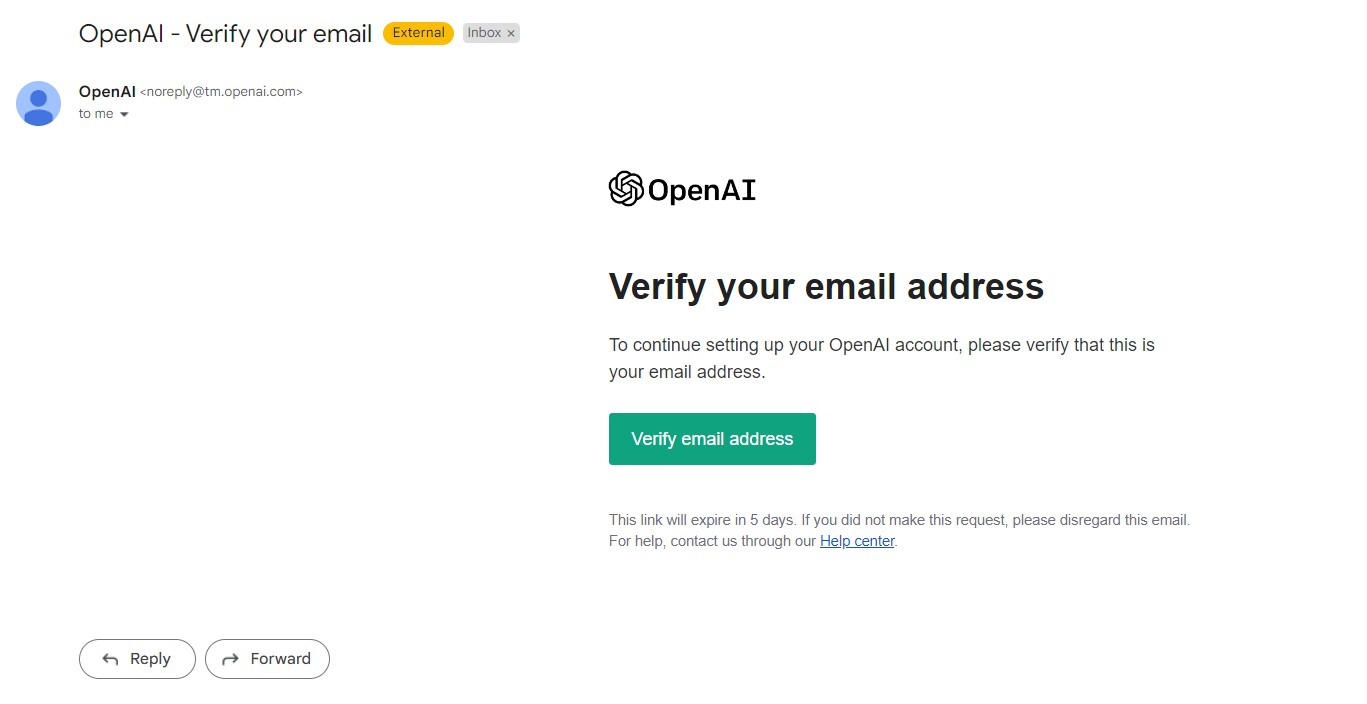Click the Forward button label

(x=280, y=659)
